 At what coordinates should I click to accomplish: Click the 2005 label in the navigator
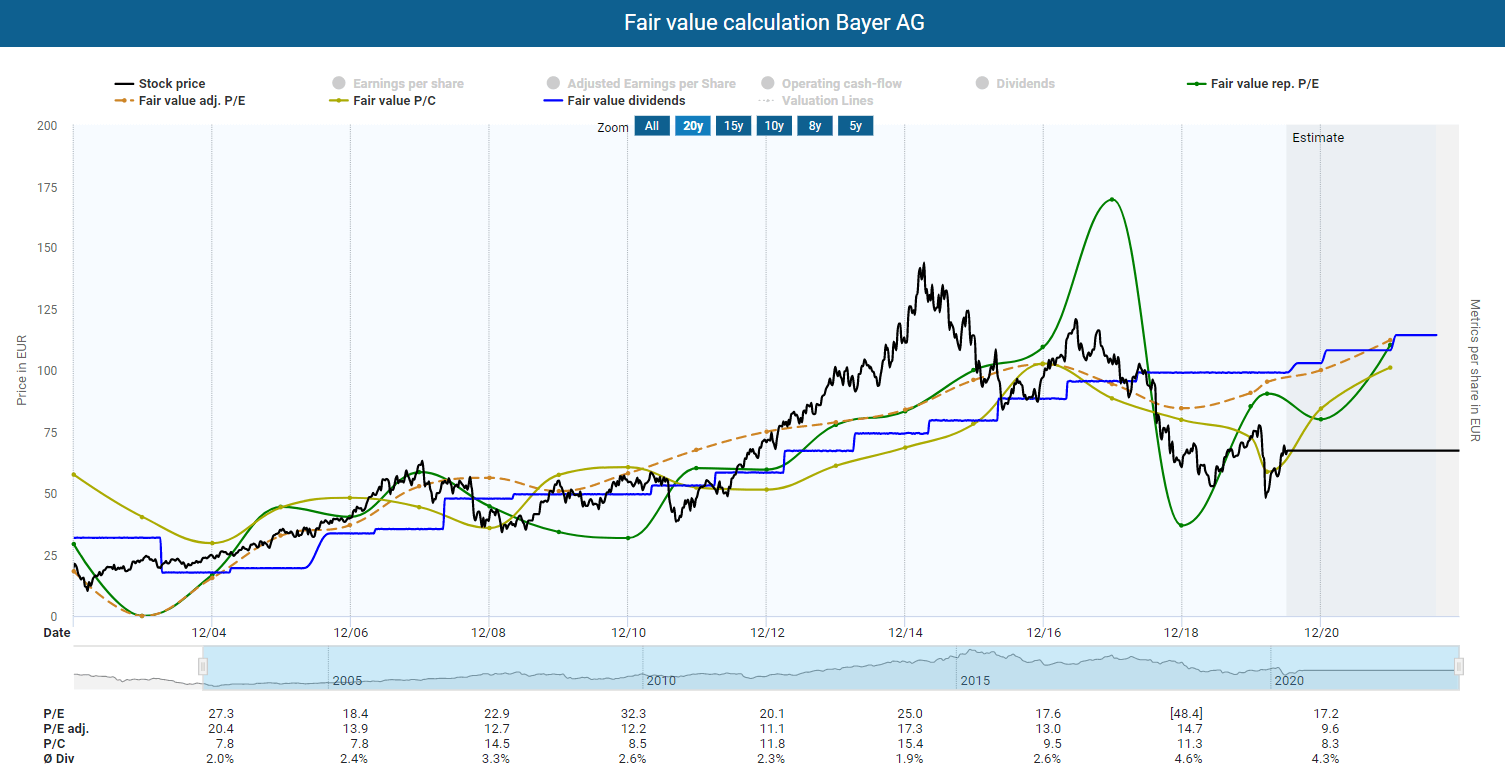[x=347, y=681]
